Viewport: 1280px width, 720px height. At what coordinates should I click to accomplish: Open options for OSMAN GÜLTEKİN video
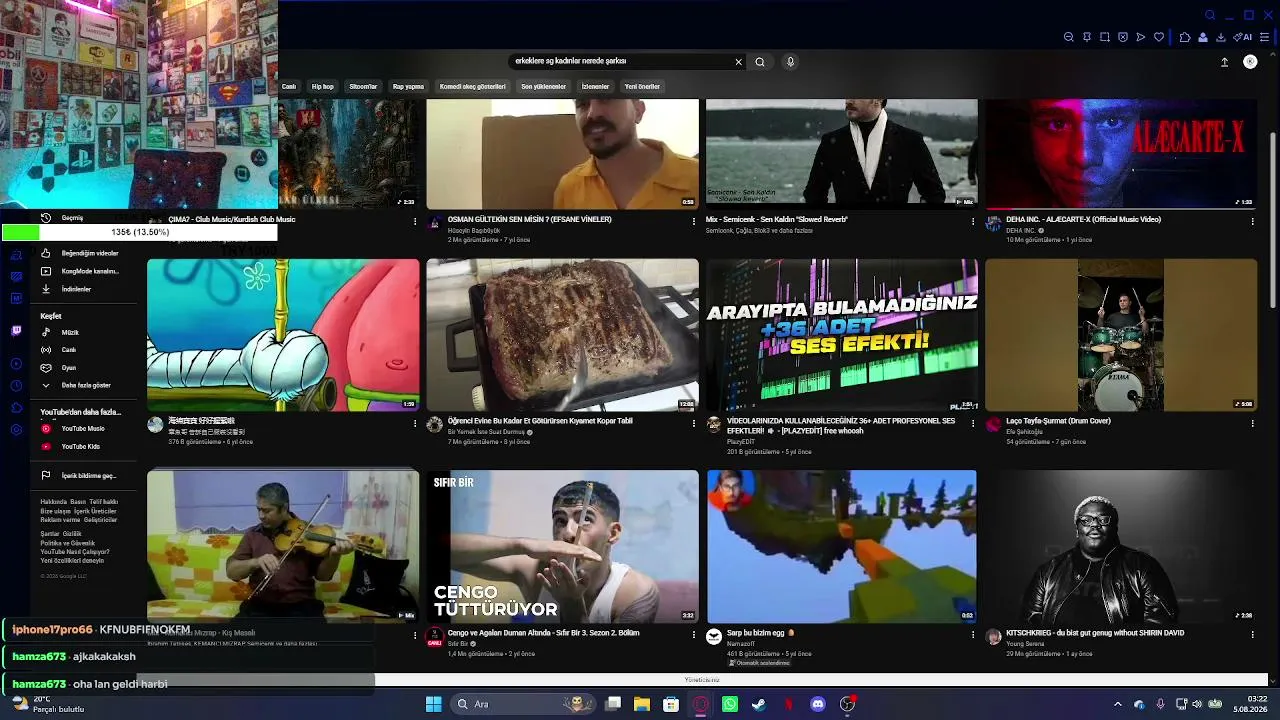pos(694,221)
